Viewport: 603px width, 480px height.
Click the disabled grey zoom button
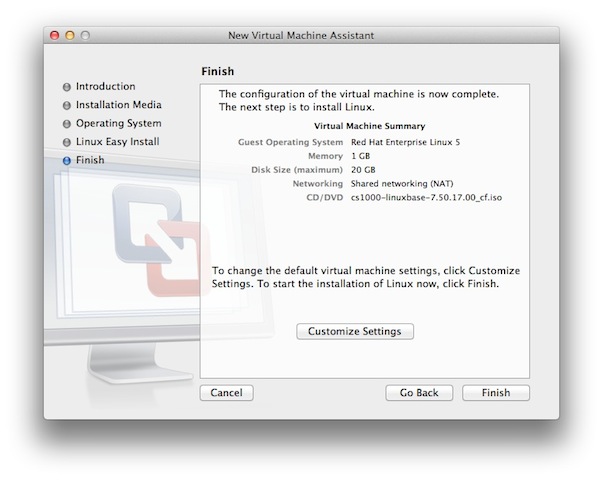(x=85, y=35)
